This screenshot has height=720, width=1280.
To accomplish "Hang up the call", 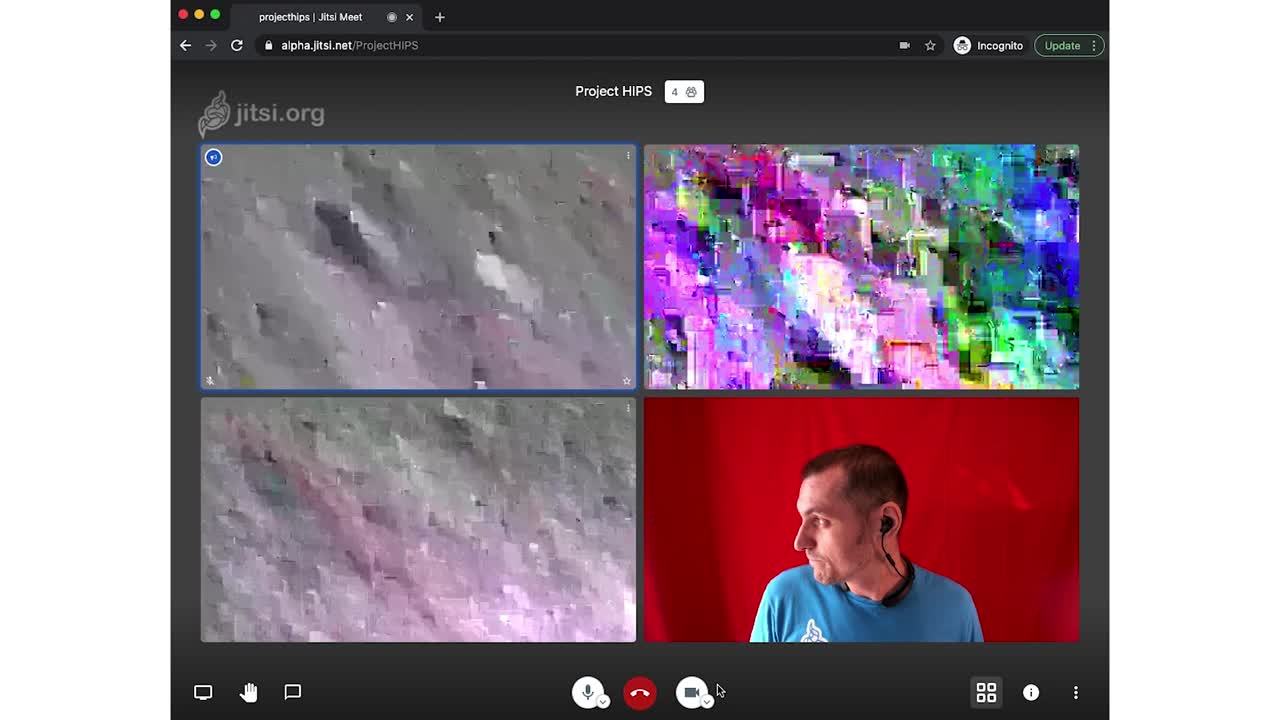I will [x=640, y=692].
